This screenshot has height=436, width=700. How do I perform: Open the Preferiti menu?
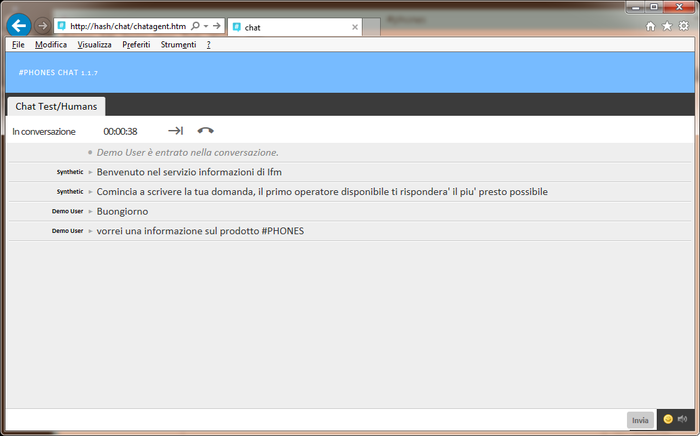[136, 45]
